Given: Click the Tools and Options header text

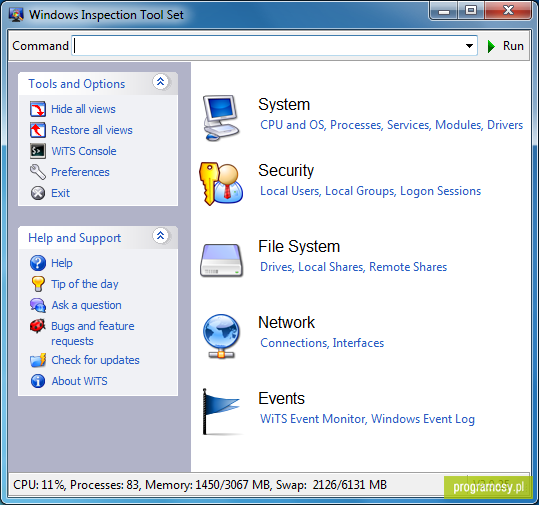Looking at the screenshot, I should pyautogui.click(x=77, y=84).
